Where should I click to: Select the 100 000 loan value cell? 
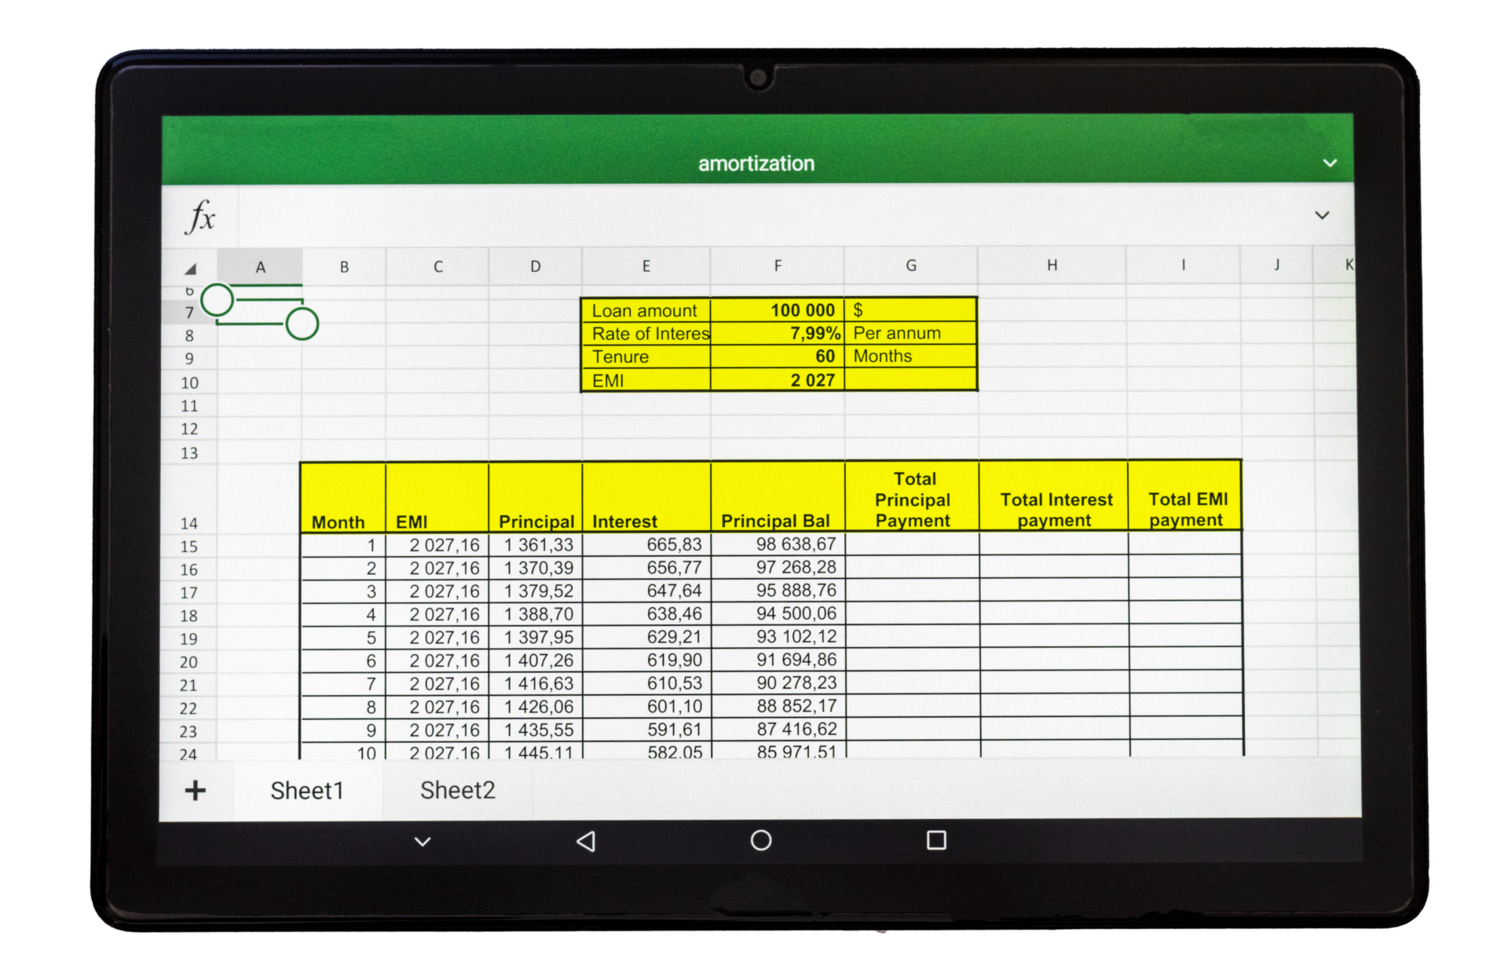coord(778,310)
